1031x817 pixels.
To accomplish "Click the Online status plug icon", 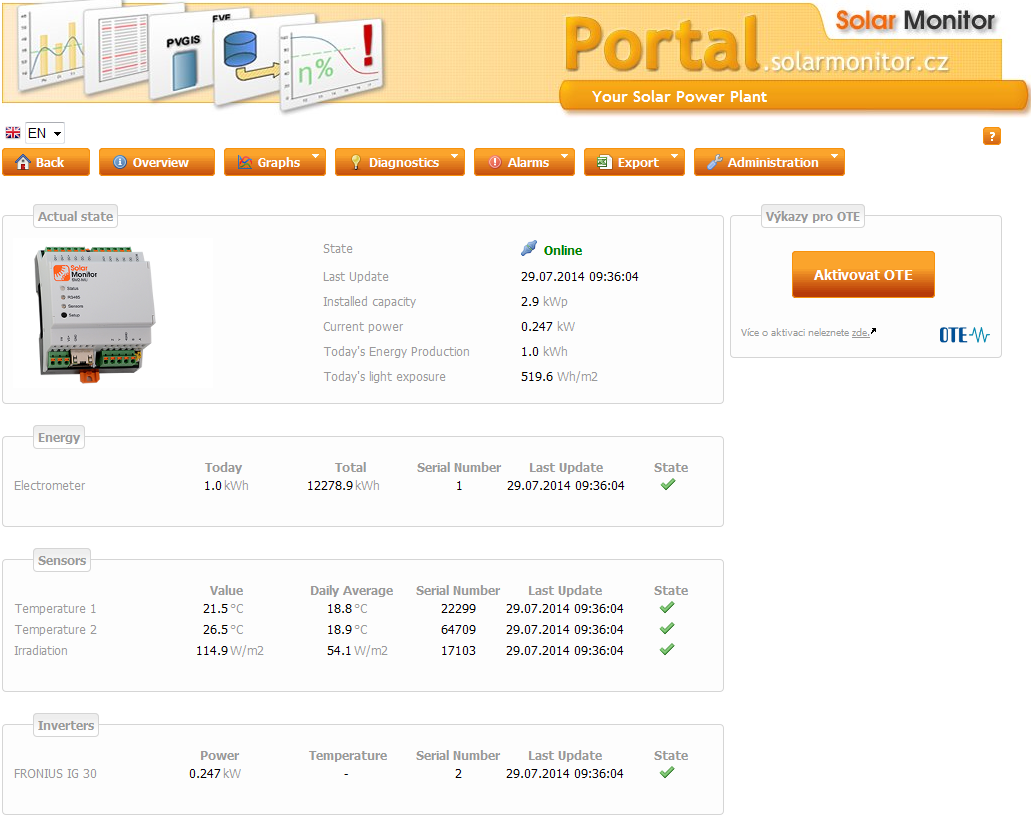I will [x=529, y=249].
